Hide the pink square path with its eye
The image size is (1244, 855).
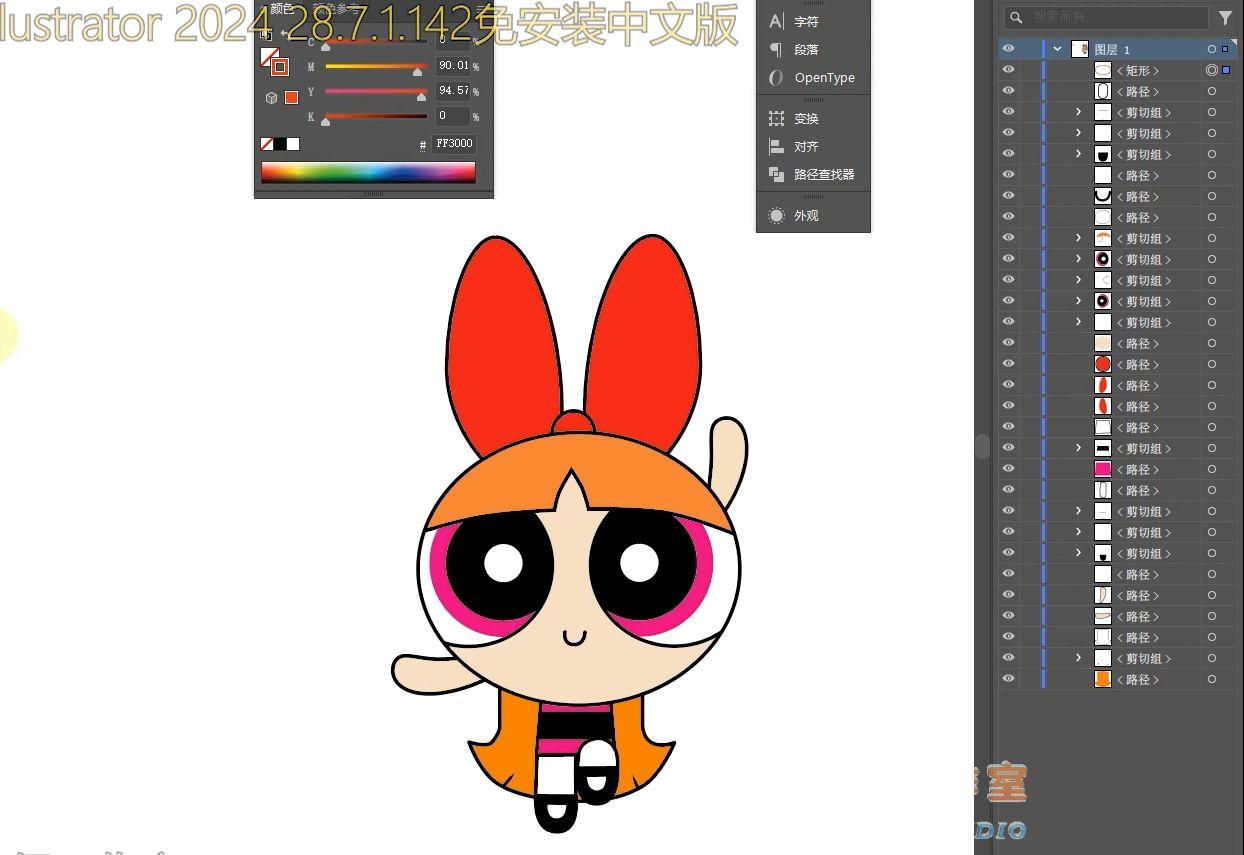tap(1008, 469)
